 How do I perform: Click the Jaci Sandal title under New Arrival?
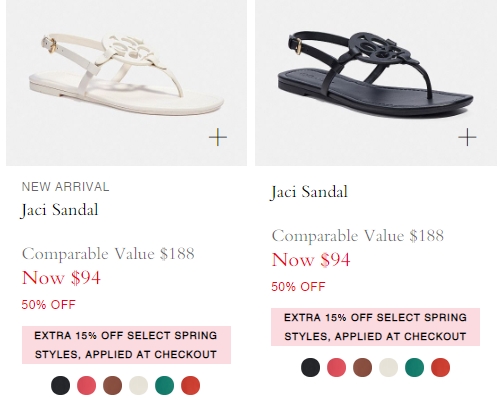pyautogui.click(x=59, y=210)
